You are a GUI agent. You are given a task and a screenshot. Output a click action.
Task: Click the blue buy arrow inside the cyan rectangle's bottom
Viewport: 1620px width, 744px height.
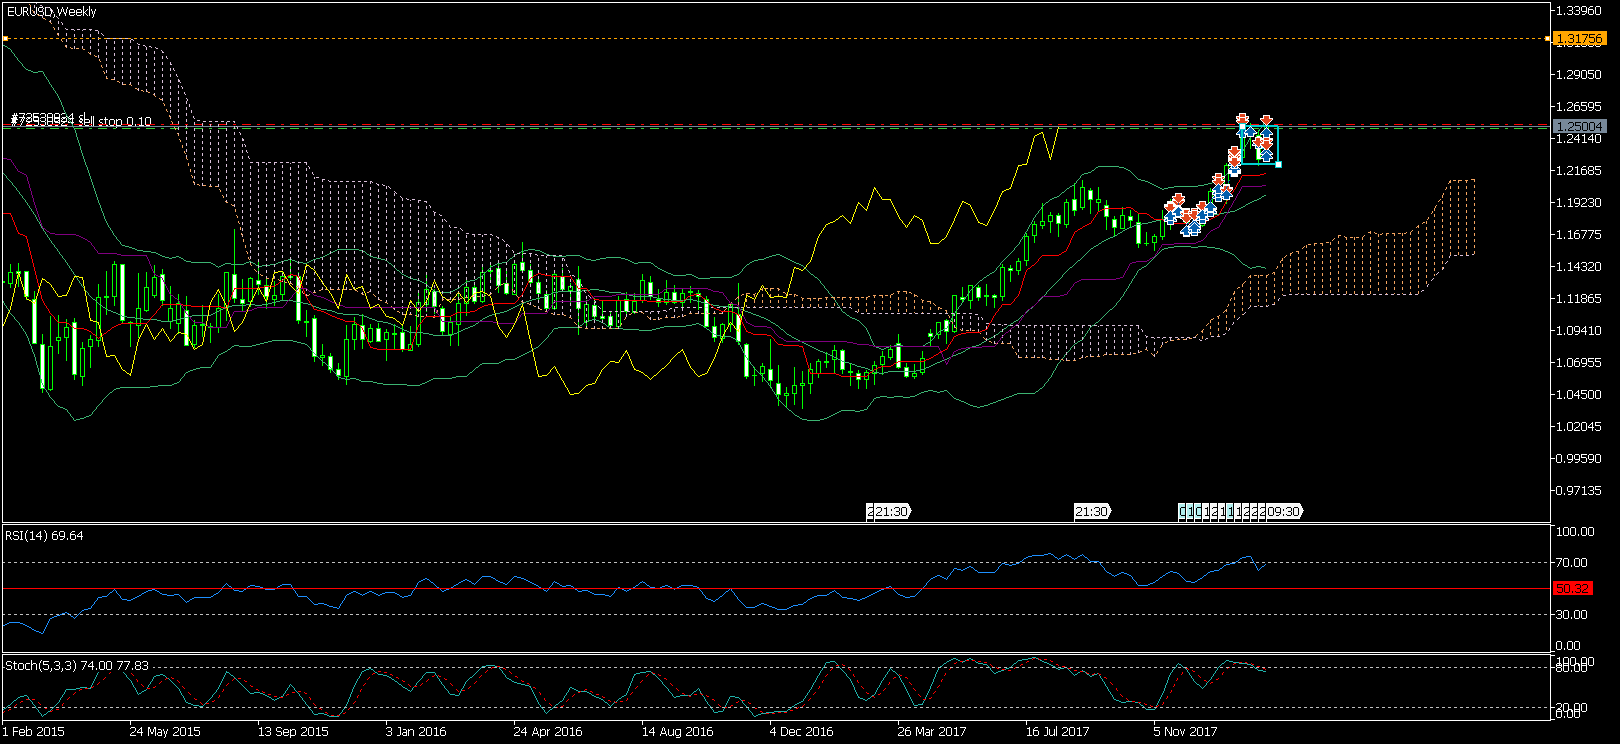pos(1266,156)
